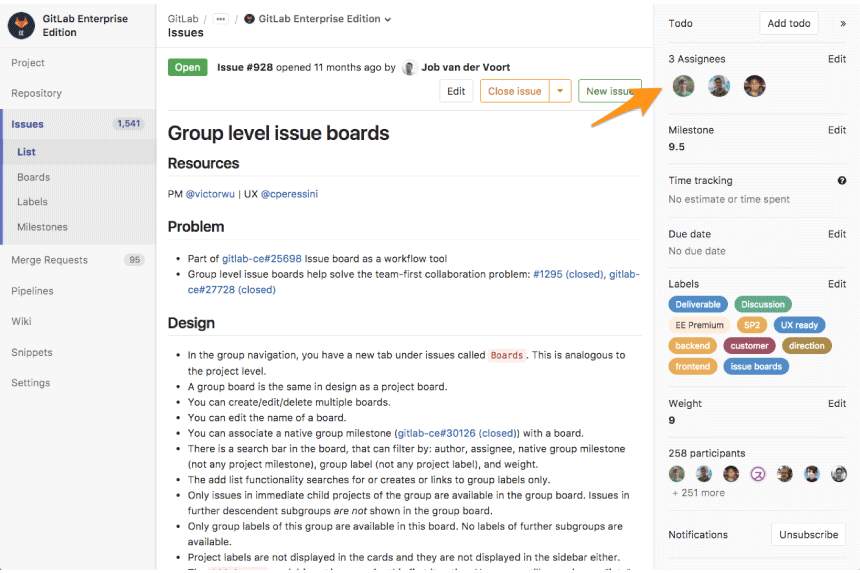860x573 pixels.
Task: Open the #1295 (closed) issue link
Action: tap(568, 274)
